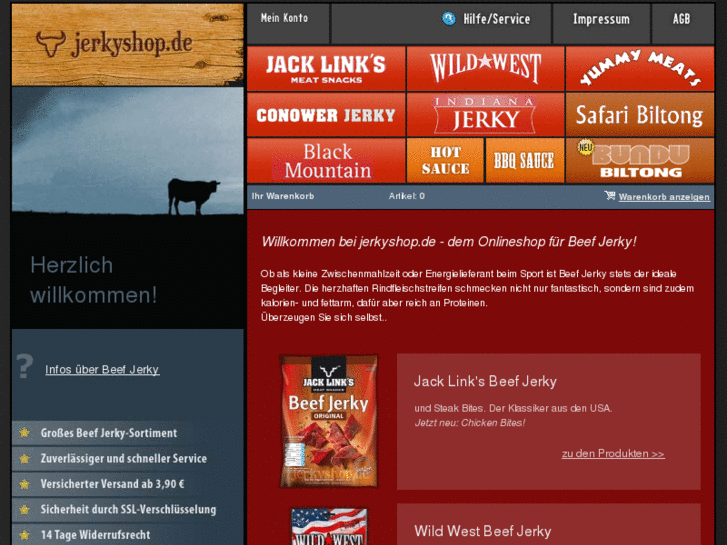Click the globe icon beside Hilfe/Service
The height and width of the screenshot is (545, 727).
(449, 19)
